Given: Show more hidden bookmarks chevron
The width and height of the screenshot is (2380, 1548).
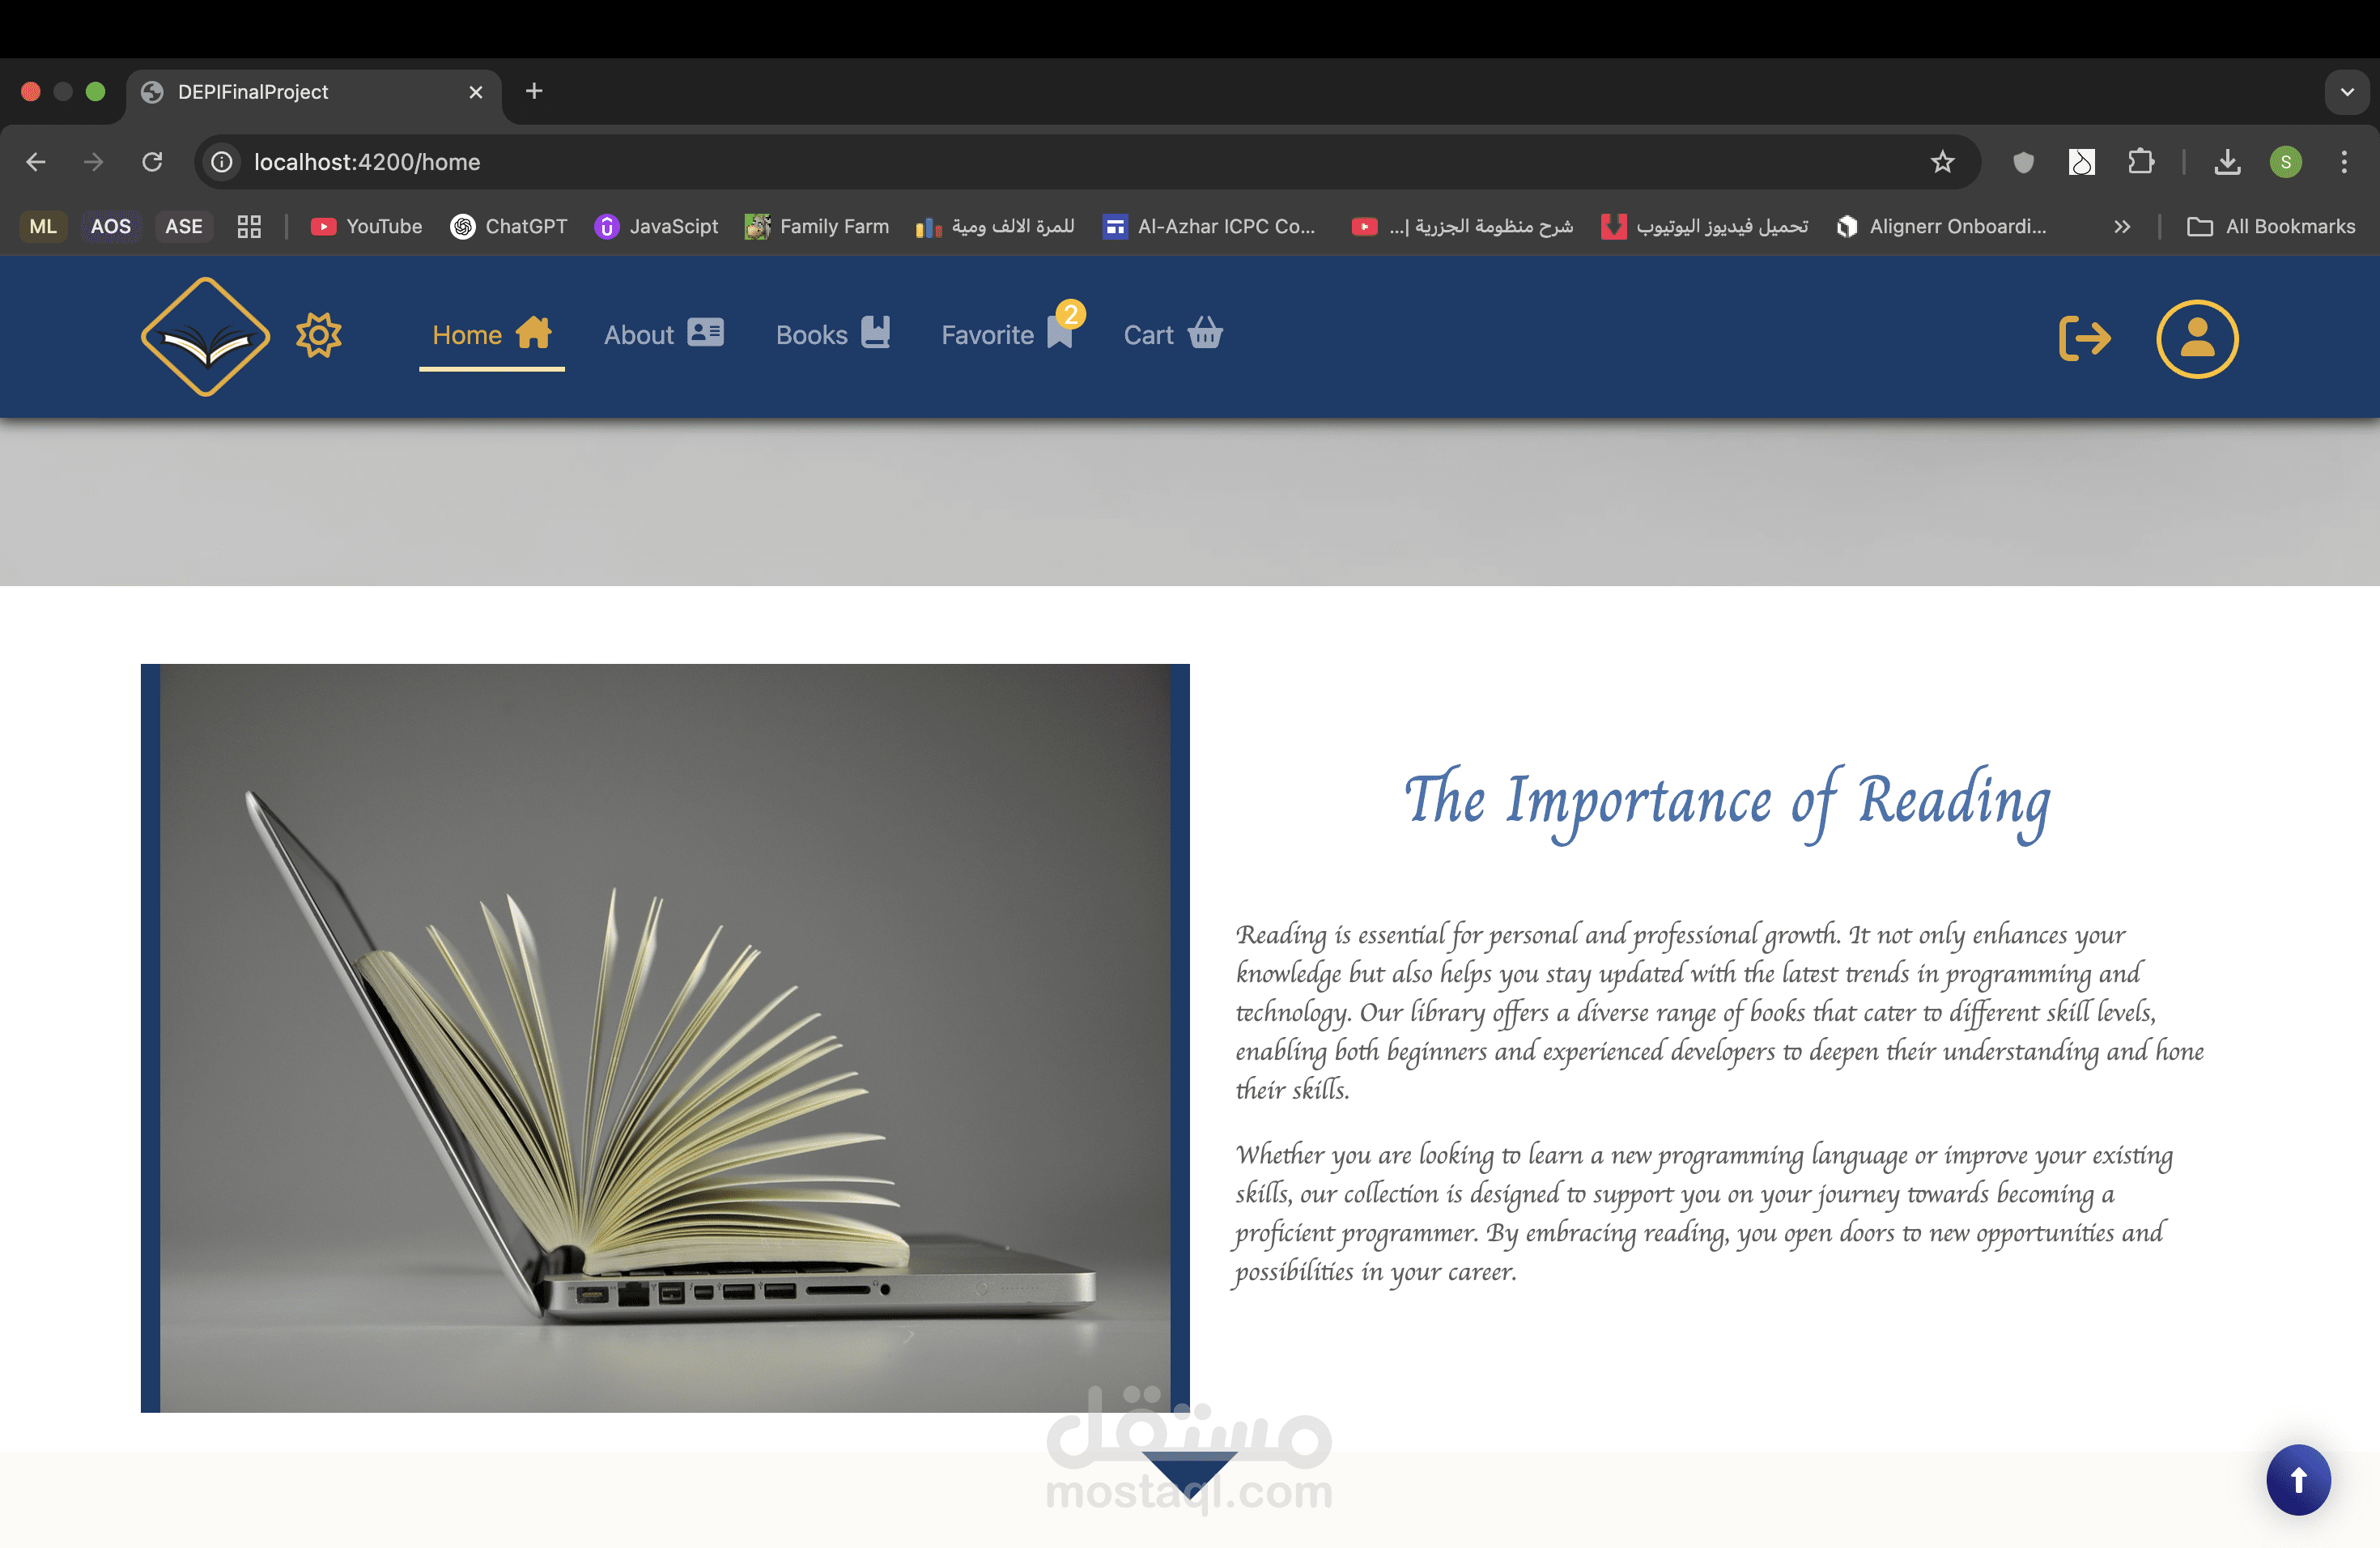Looking at the screenshot, I should coord(2122,226).
